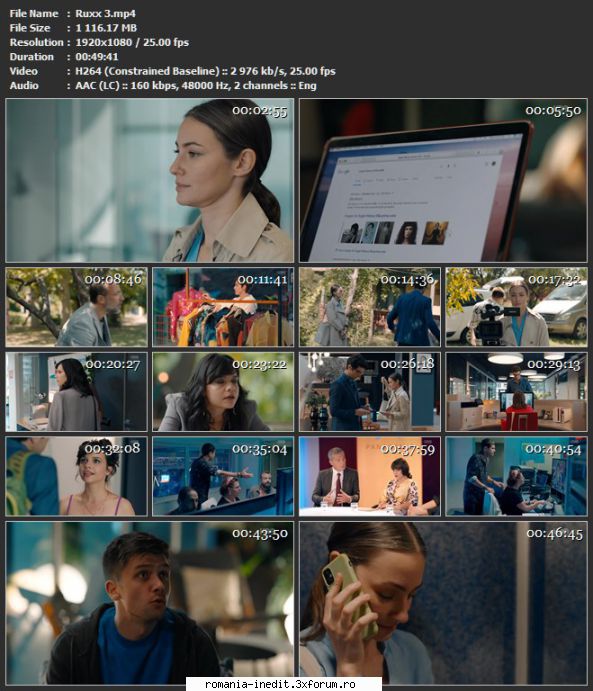Open the frame timestamped 00:08:46
This screenshot has height=691, width=593.
click(x=76, y=307)
